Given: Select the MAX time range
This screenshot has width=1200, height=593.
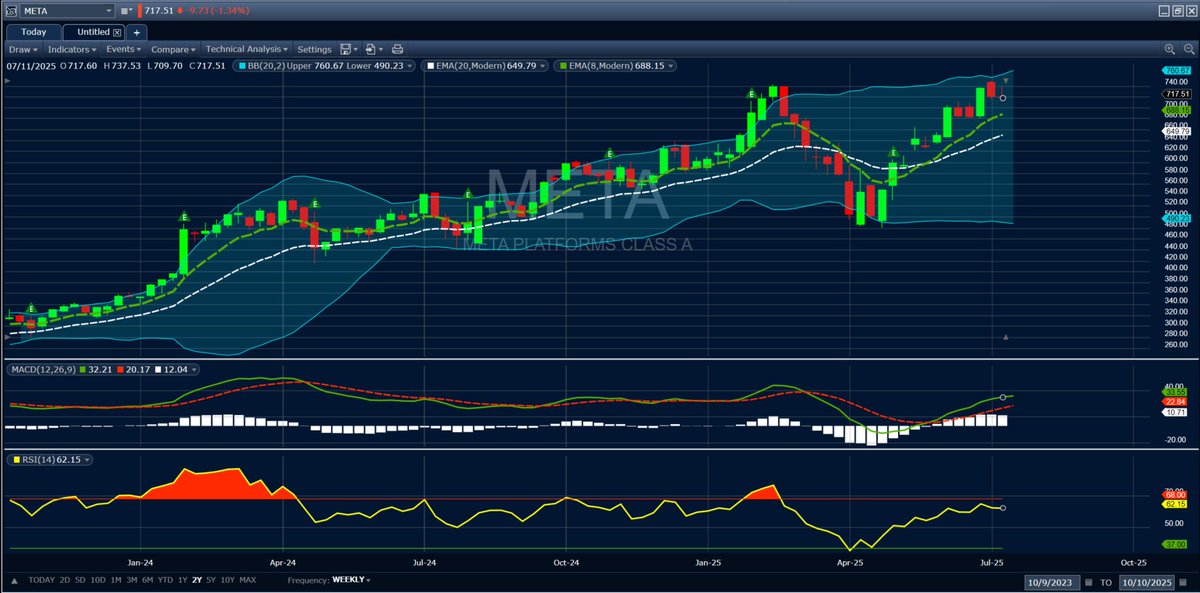Looking at the screenshot, I should [248, 580].
